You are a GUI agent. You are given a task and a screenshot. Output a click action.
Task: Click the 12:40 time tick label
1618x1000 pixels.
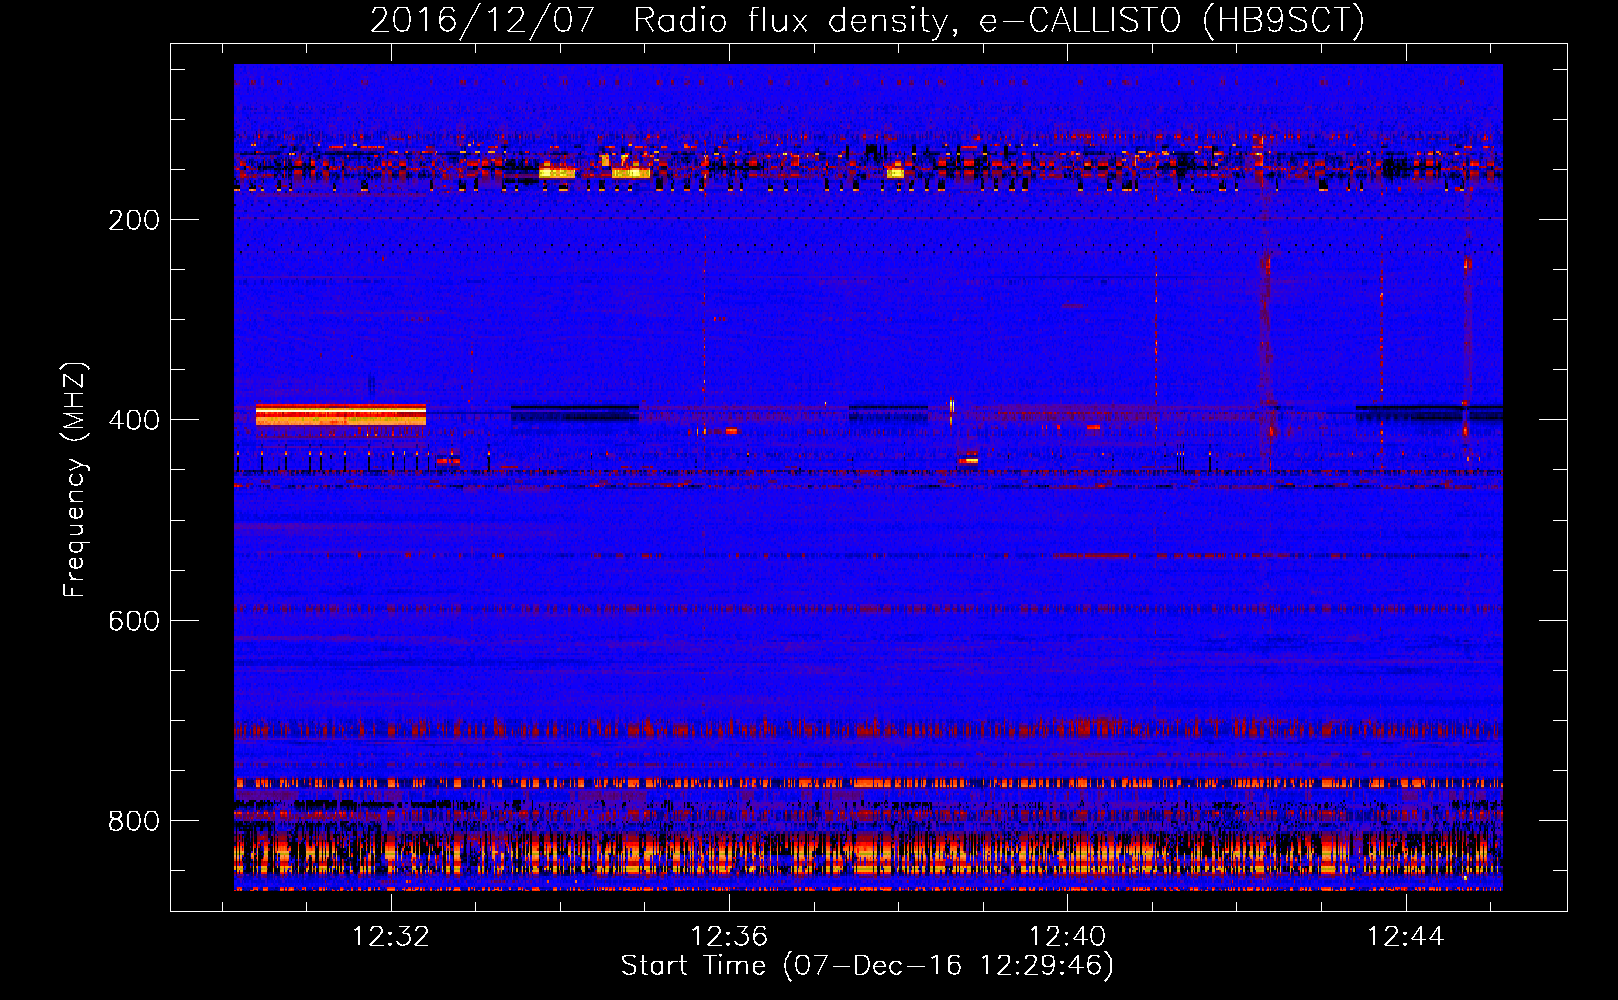(x=1067, y=936)
